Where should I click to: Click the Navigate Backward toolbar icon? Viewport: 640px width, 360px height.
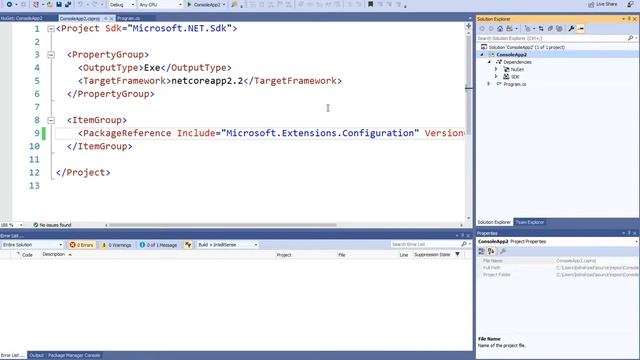point(9,4)
